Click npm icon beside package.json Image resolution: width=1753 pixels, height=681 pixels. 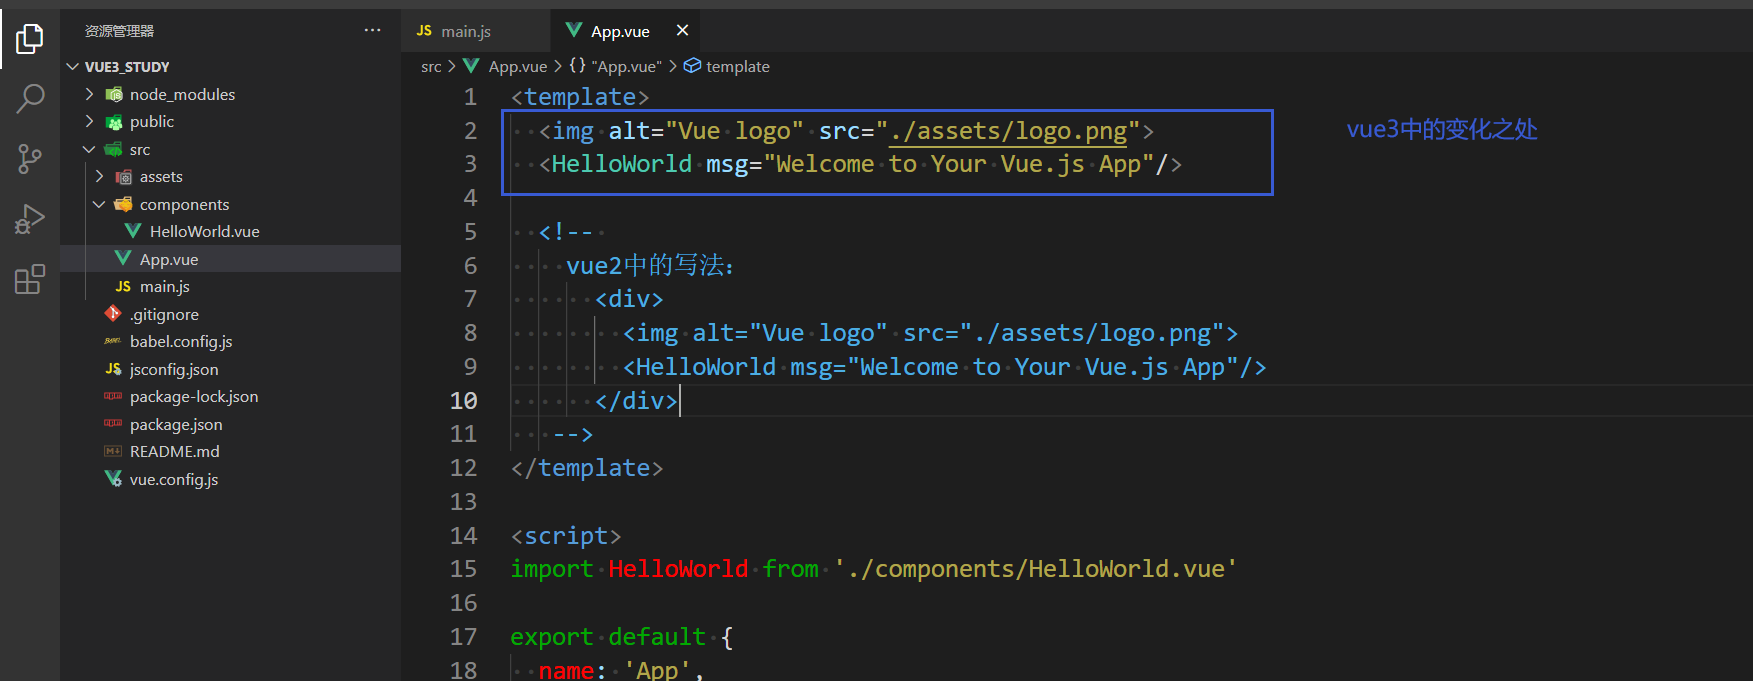tap(113, 424)
